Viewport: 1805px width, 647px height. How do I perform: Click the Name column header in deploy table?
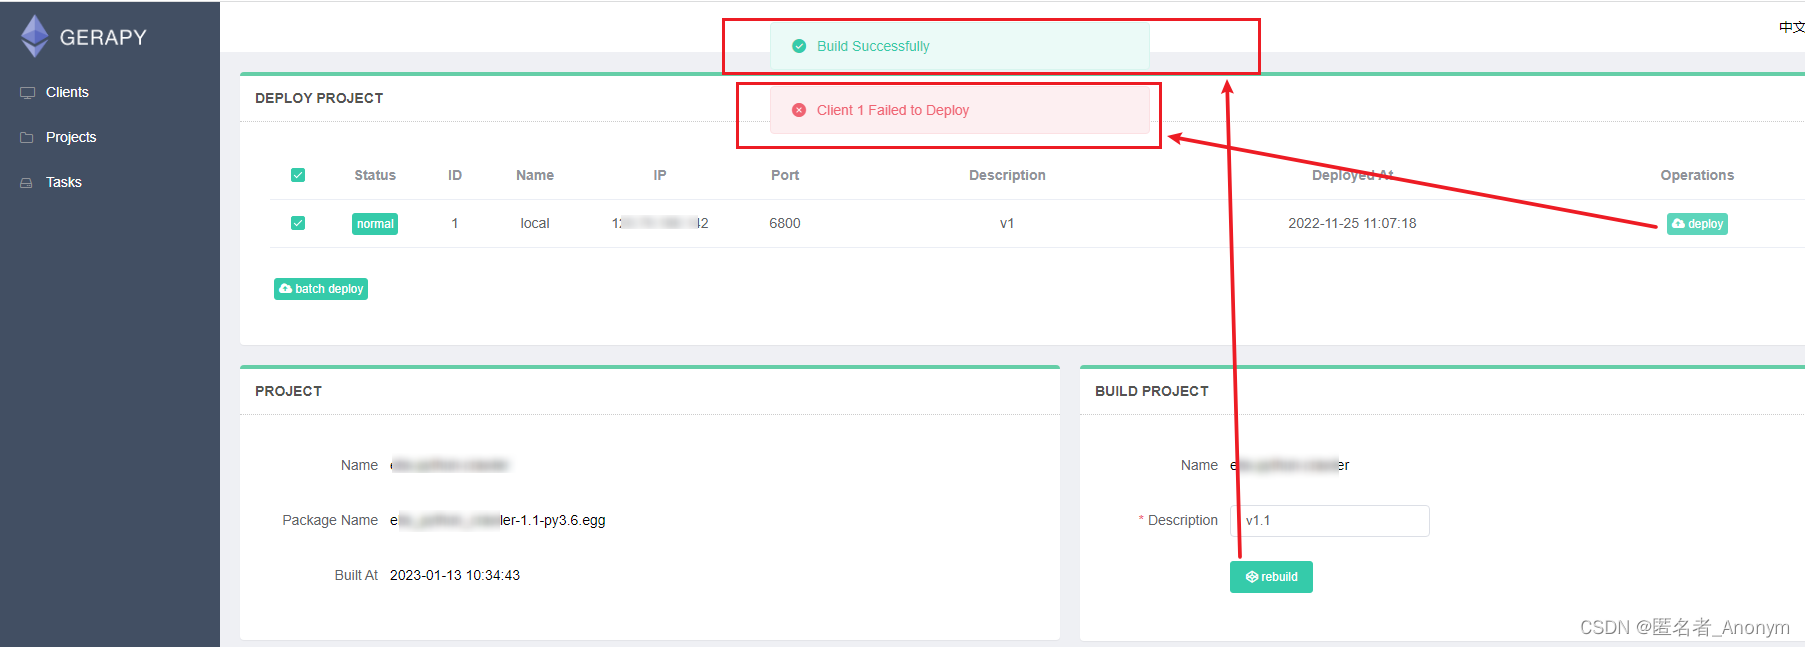coord(535,175)
